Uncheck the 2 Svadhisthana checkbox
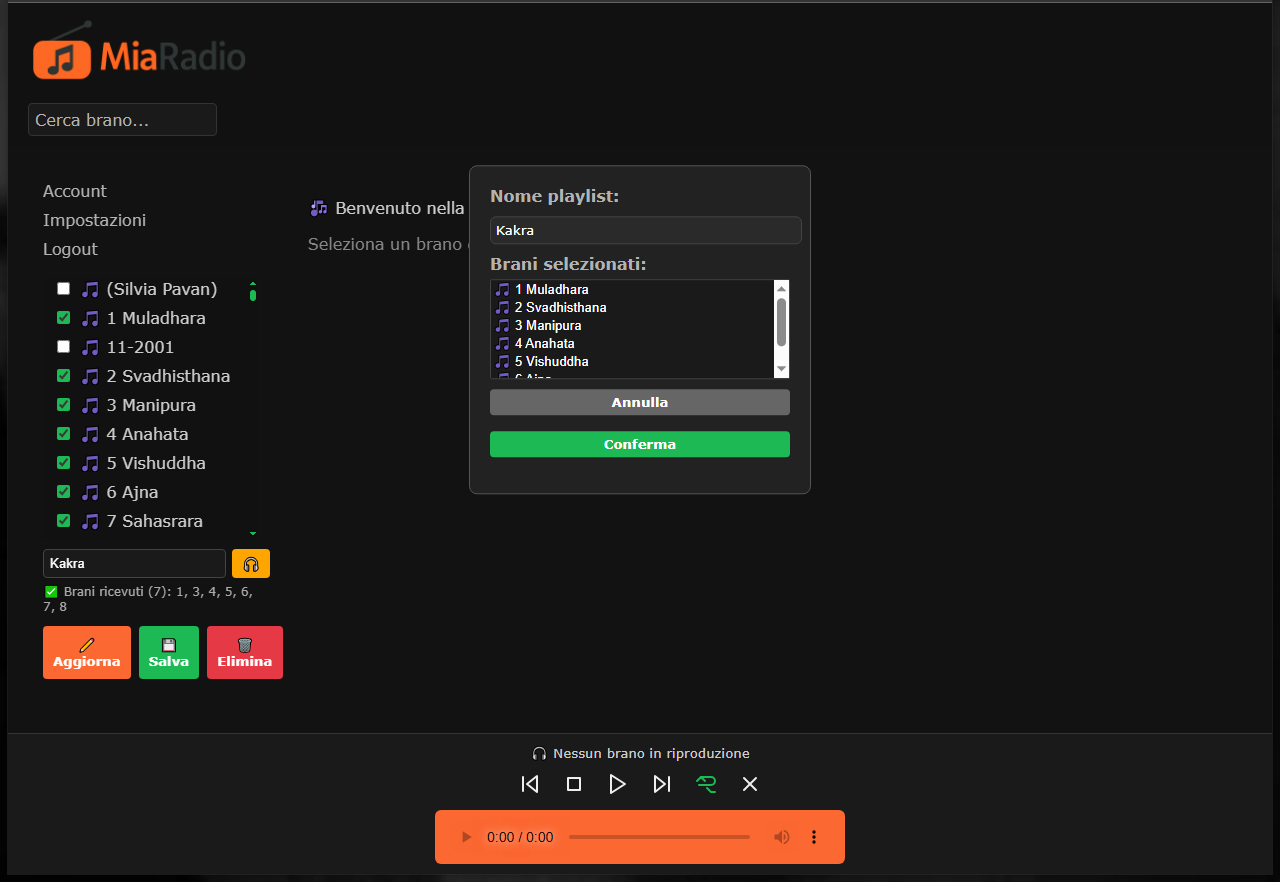Screen dimensions: 1280x882 [x=64, y=376]
